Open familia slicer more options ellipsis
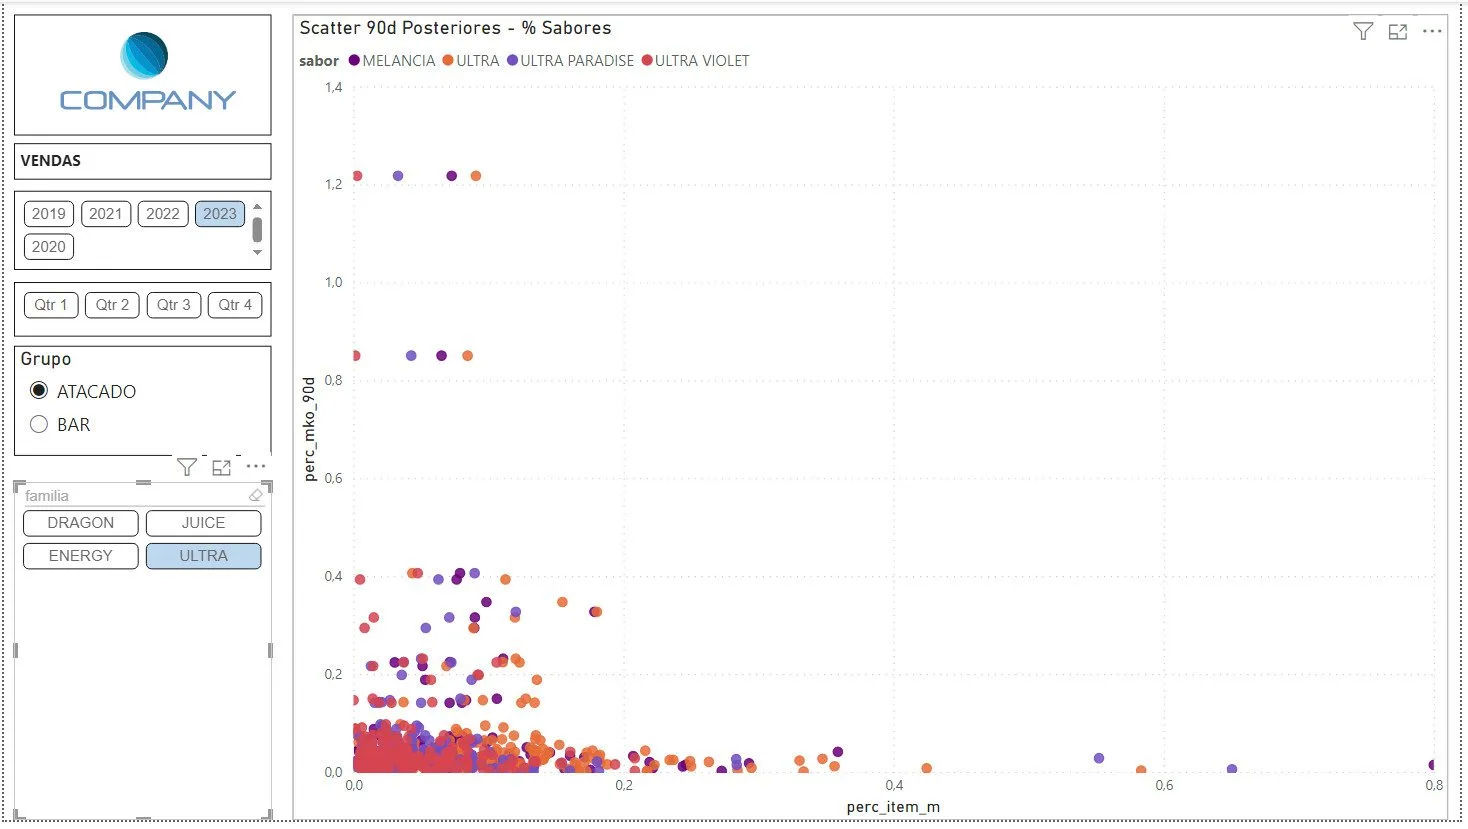The image size is (1468, 829). [256, 467]
